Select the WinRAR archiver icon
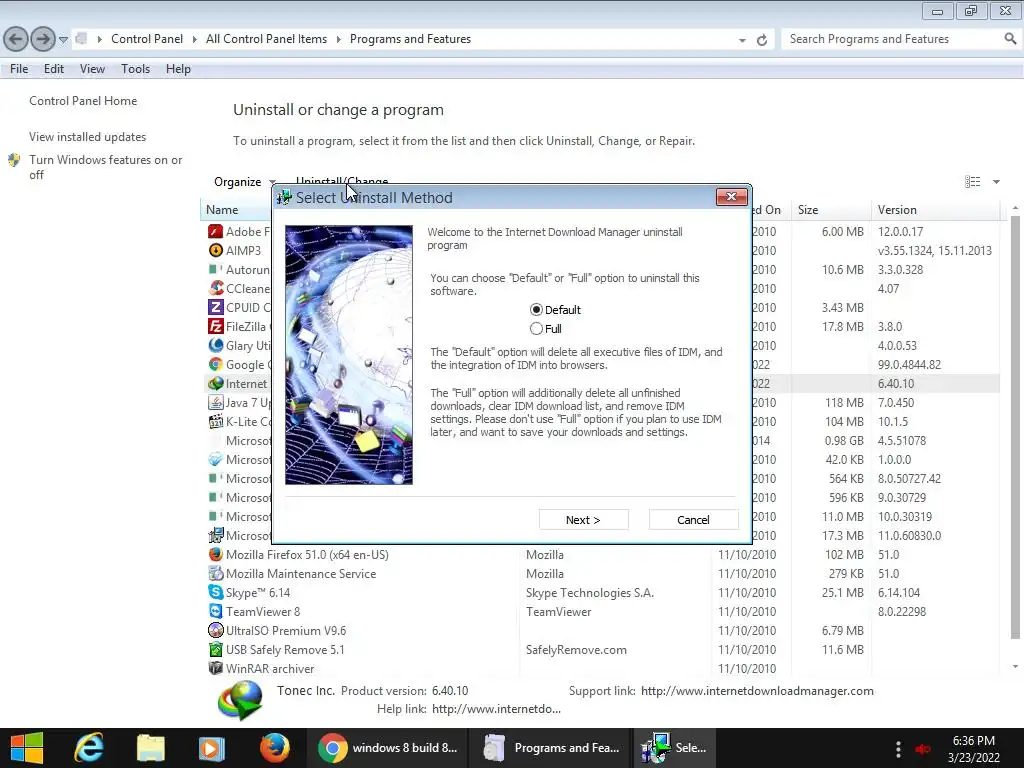Image resolution: width=1024 pixels, height=768 pixels. [216, 668]
